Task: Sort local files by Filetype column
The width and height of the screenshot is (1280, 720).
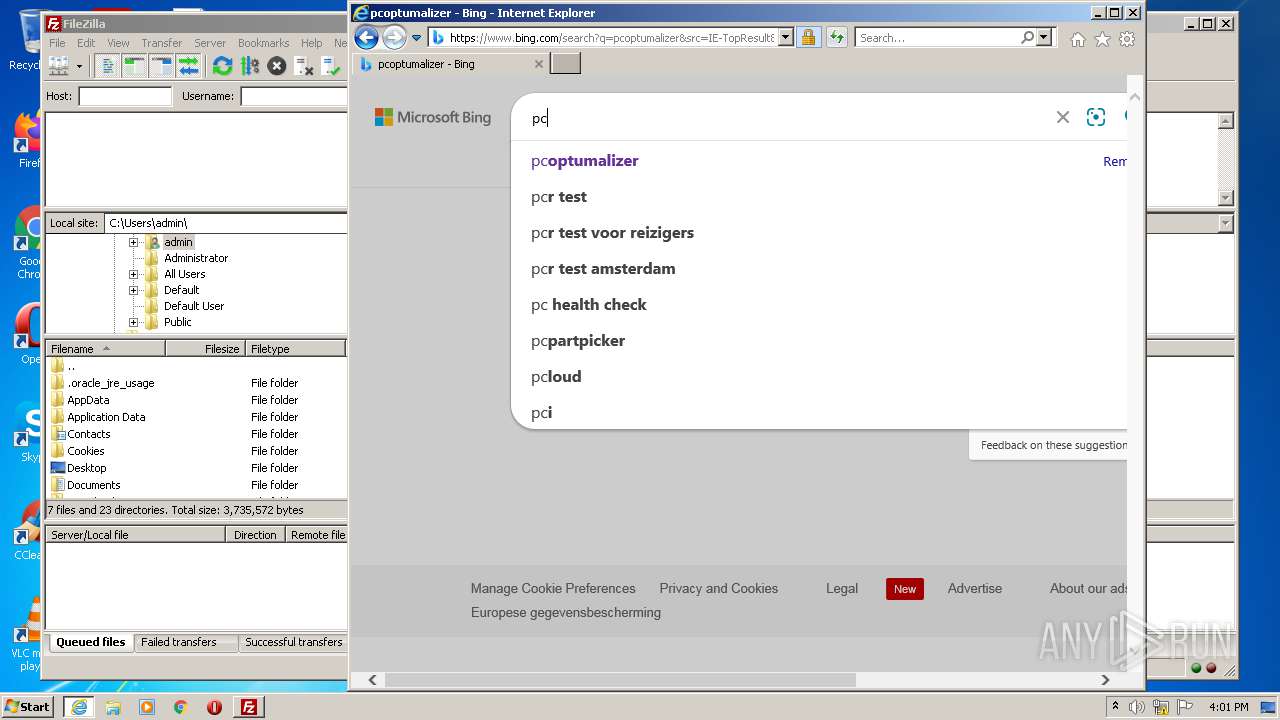Action: click(x=295, y=349)
